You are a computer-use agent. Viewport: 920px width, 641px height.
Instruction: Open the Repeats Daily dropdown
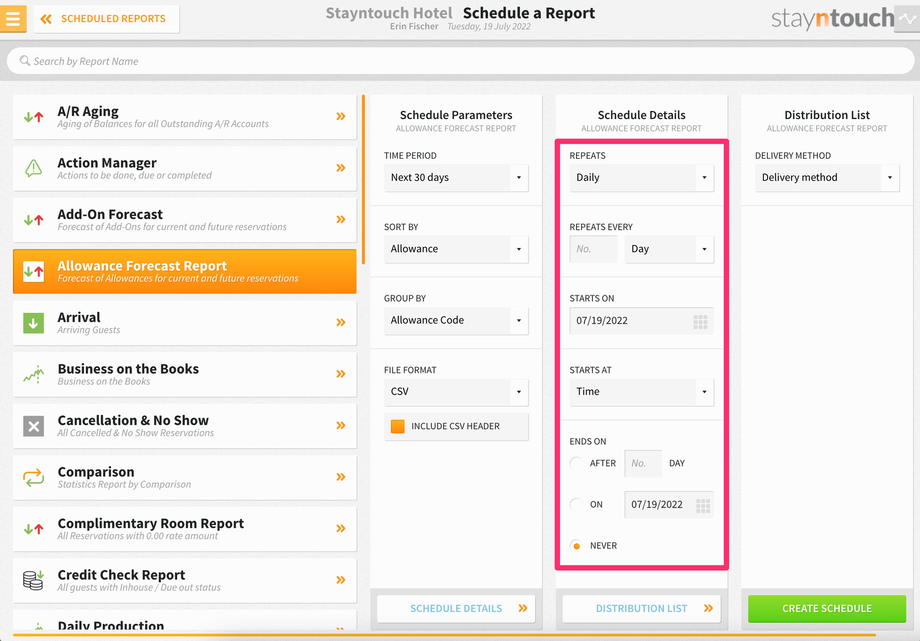point(641,177)
